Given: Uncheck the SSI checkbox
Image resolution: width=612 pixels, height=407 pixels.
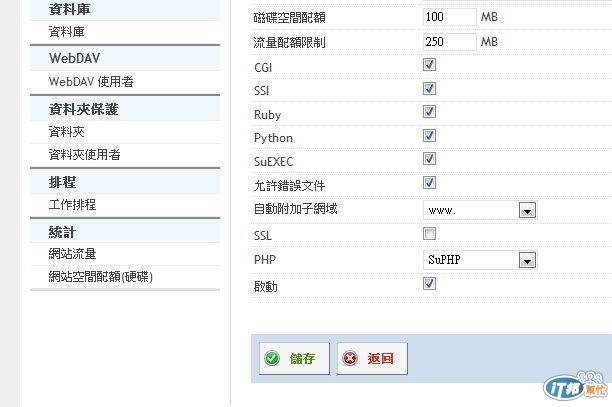Looking at the screenshot, I should click(x=429, y=89).
